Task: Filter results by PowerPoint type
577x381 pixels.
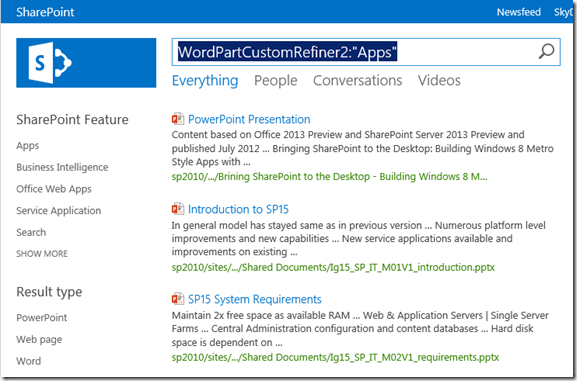Action: pos(42,317)
